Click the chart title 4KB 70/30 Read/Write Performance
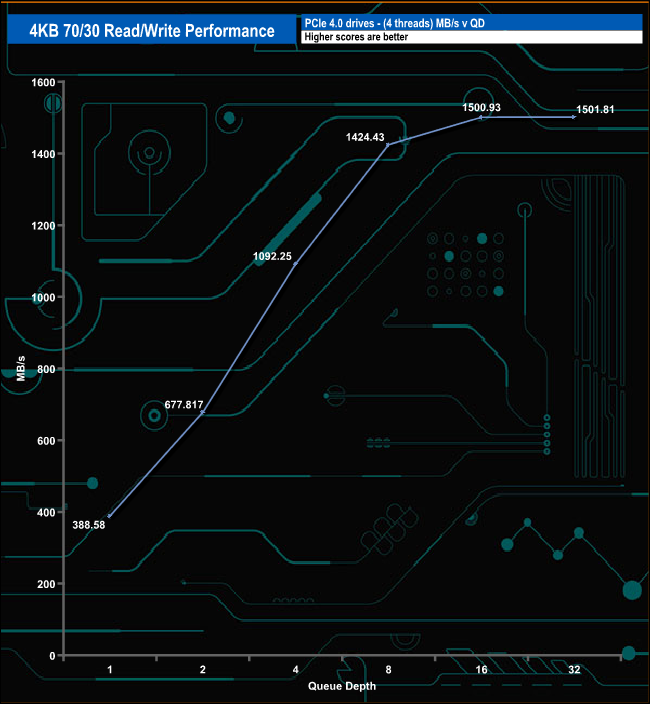Image resolution: width=650 pixels, height=704 pixels. pos(152,31)
